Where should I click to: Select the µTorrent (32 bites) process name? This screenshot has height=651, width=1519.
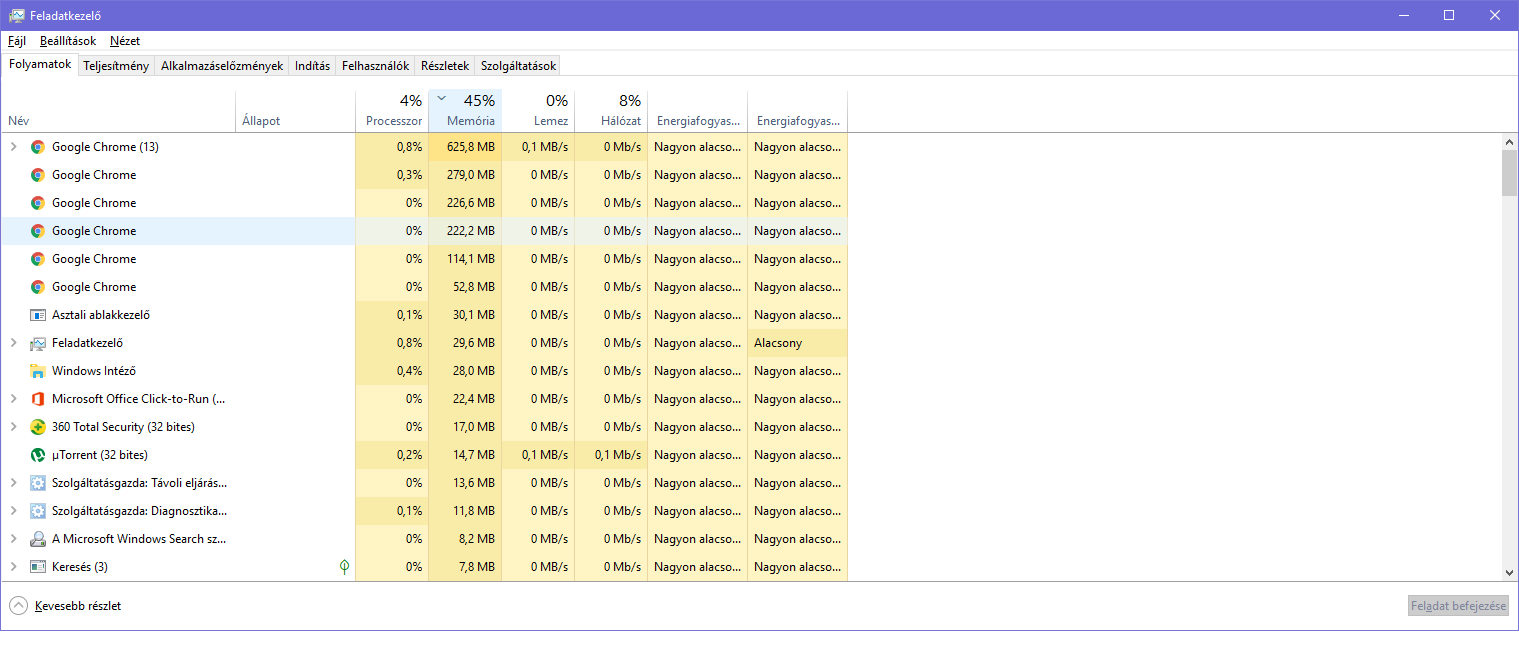pos(100,455)
